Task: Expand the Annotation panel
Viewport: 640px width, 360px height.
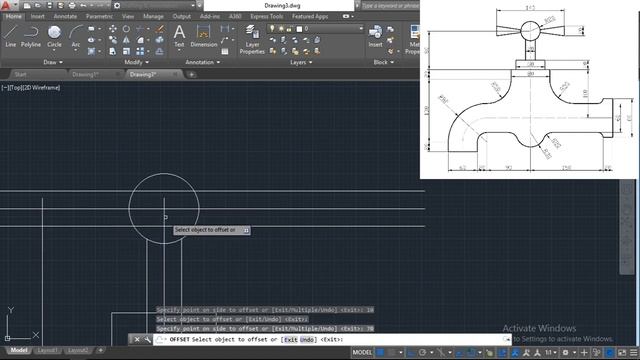Action: point(202,62)
